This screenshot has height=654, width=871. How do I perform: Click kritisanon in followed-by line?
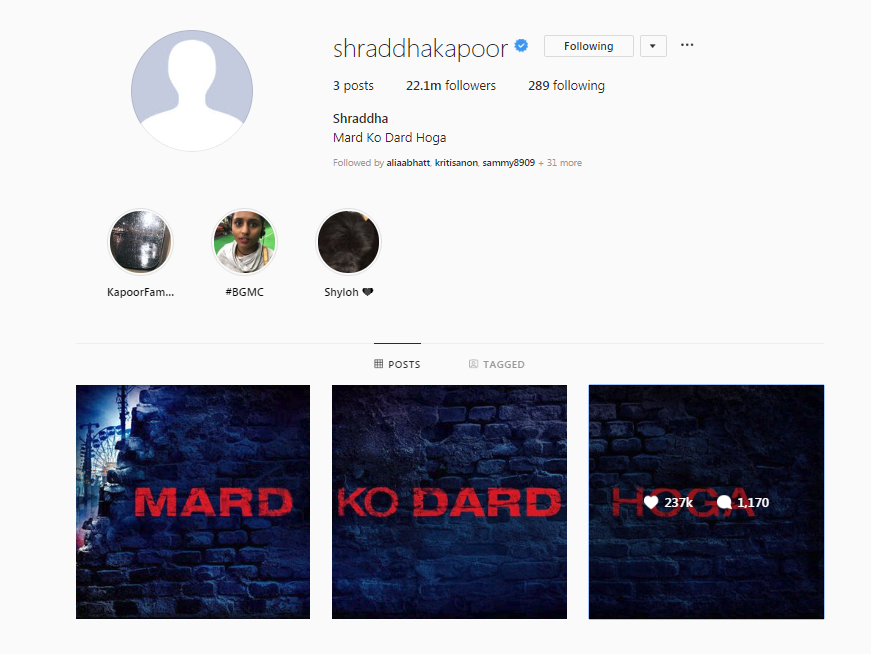[456, 163]
